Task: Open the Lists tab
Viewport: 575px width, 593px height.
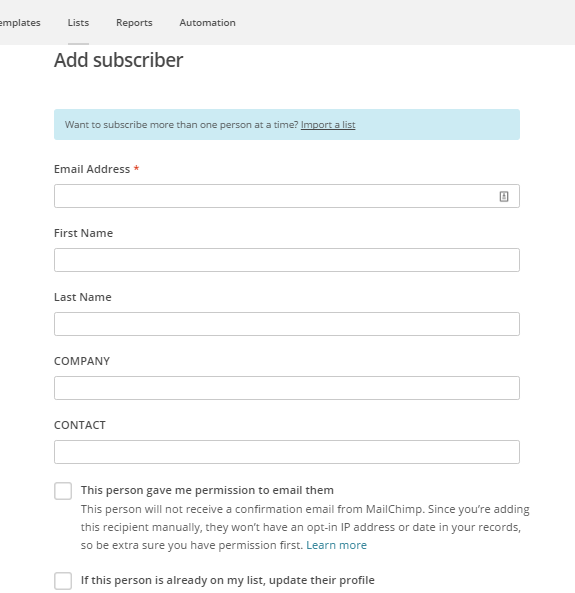Action: pyautogui.click(x=78, y=23)
